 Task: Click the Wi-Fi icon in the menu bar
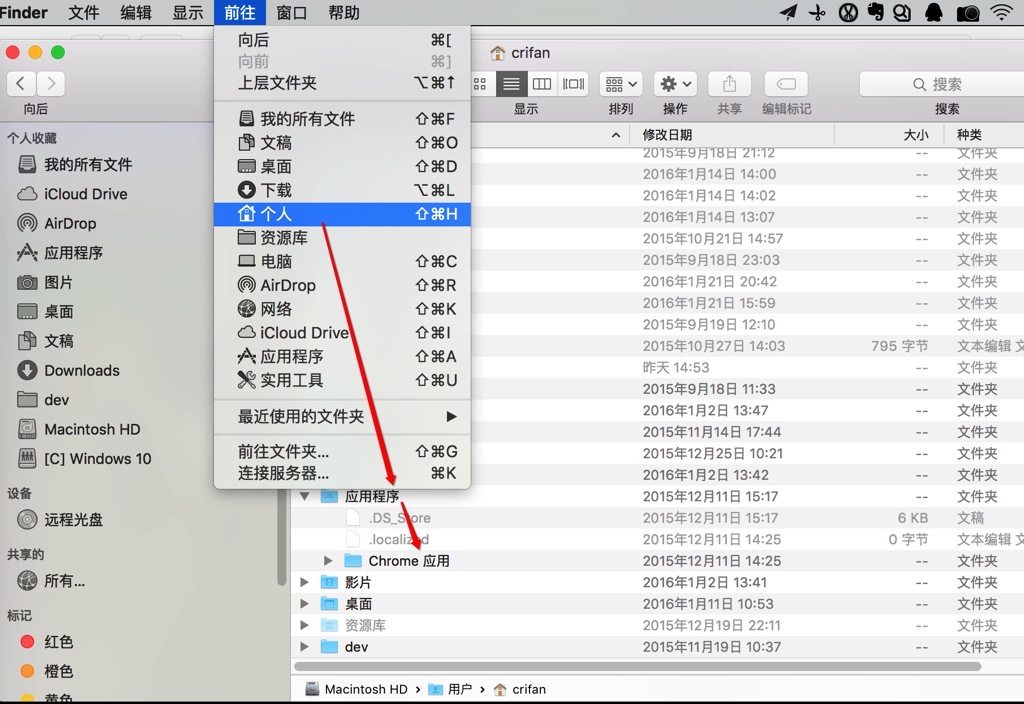pyautogui.click(x=1001, y=13)
